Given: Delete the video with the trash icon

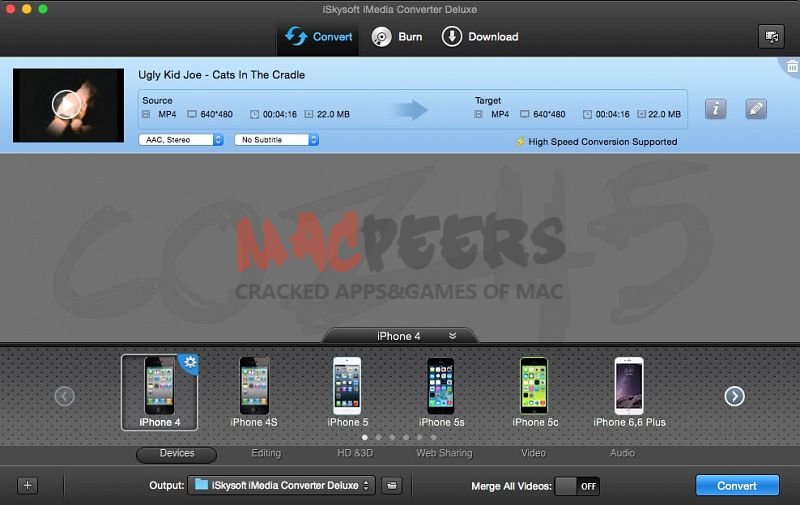Looking at the screenshot, I should point(792,66).
